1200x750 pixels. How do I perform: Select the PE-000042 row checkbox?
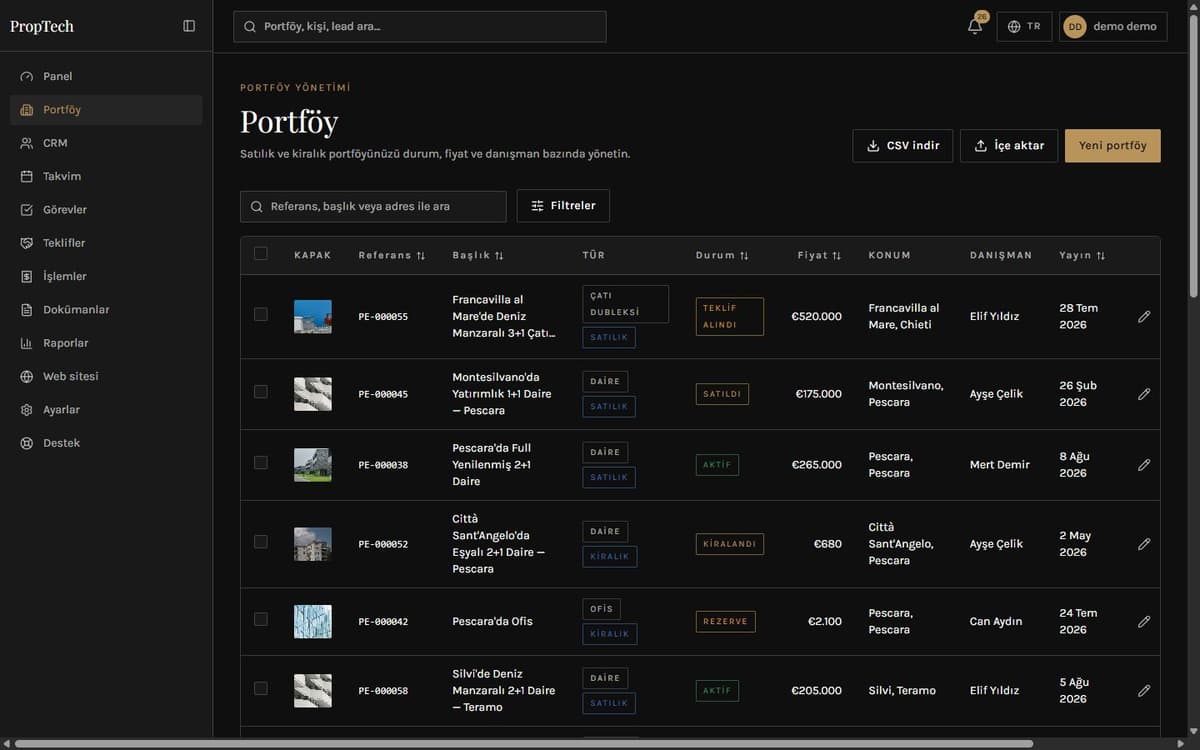261,619
